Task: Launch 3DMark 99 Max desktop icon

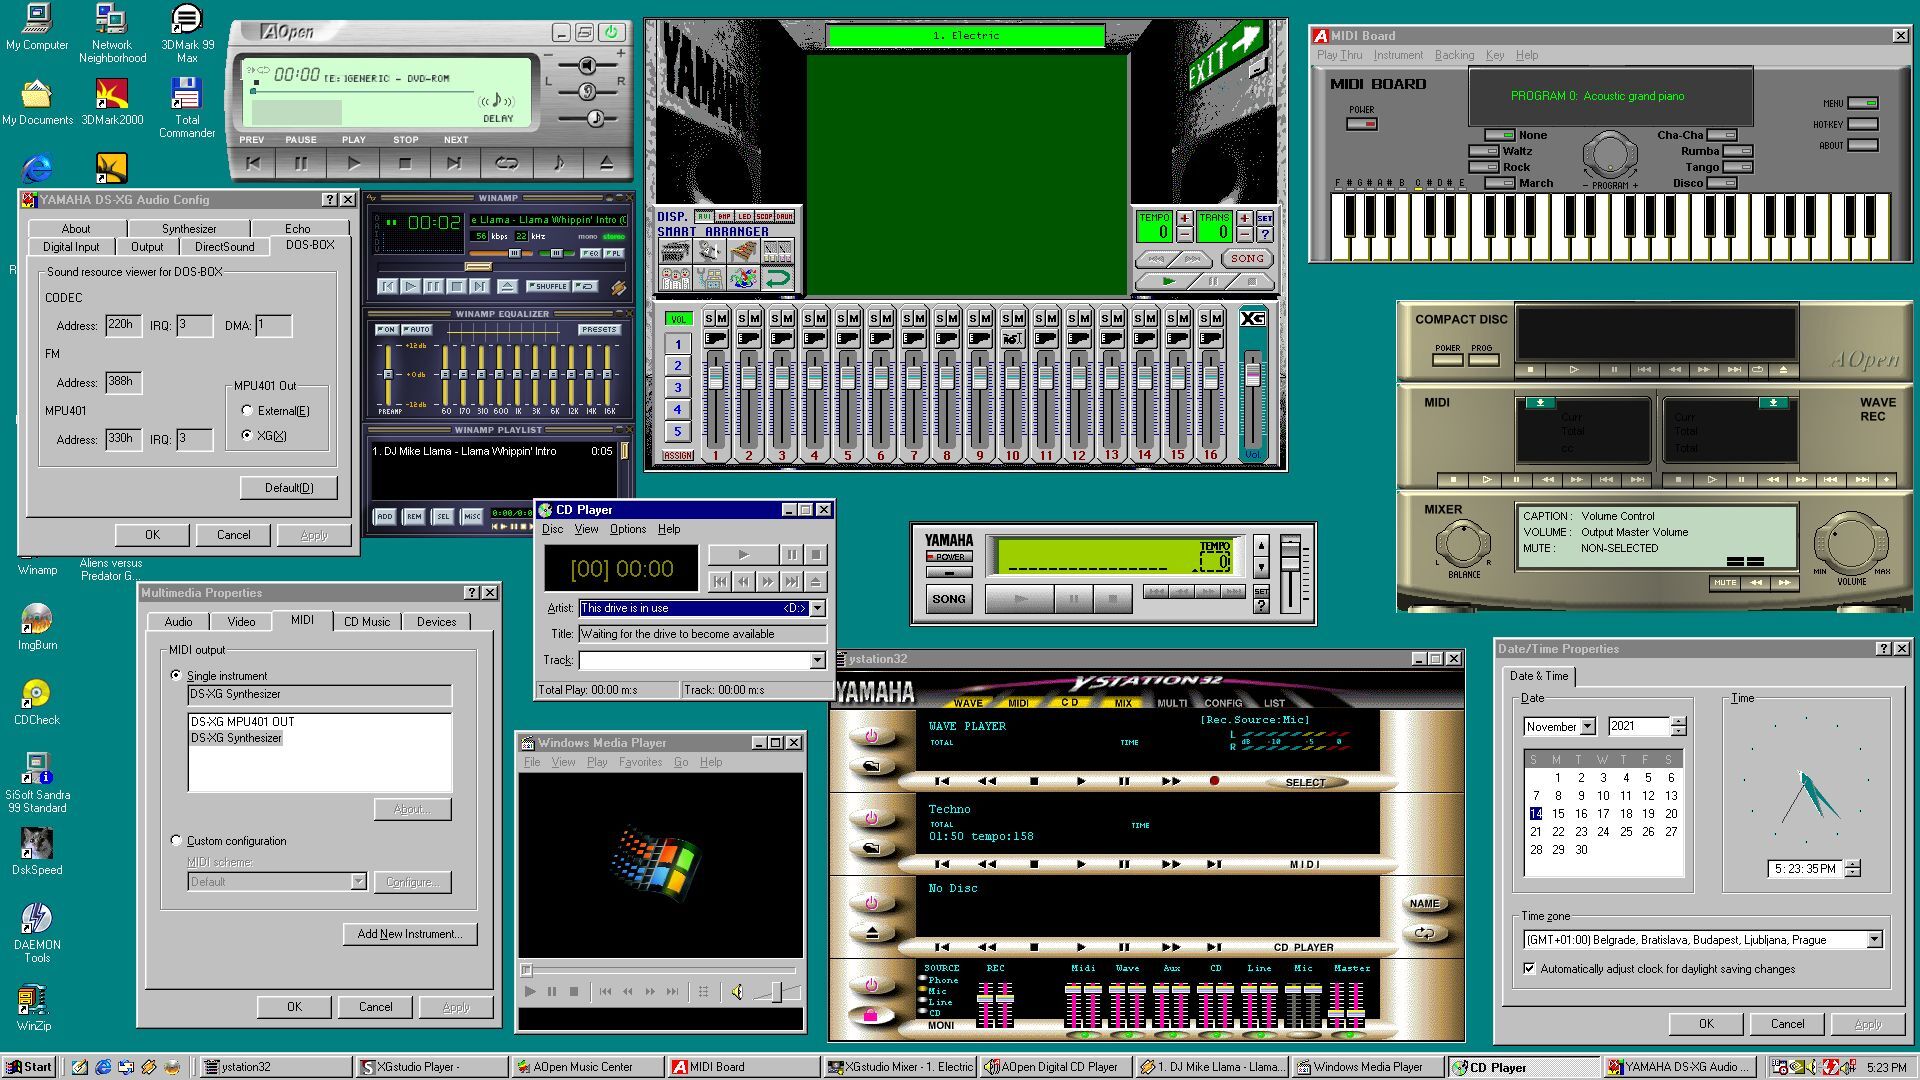Action: click(x=187, y=33)
